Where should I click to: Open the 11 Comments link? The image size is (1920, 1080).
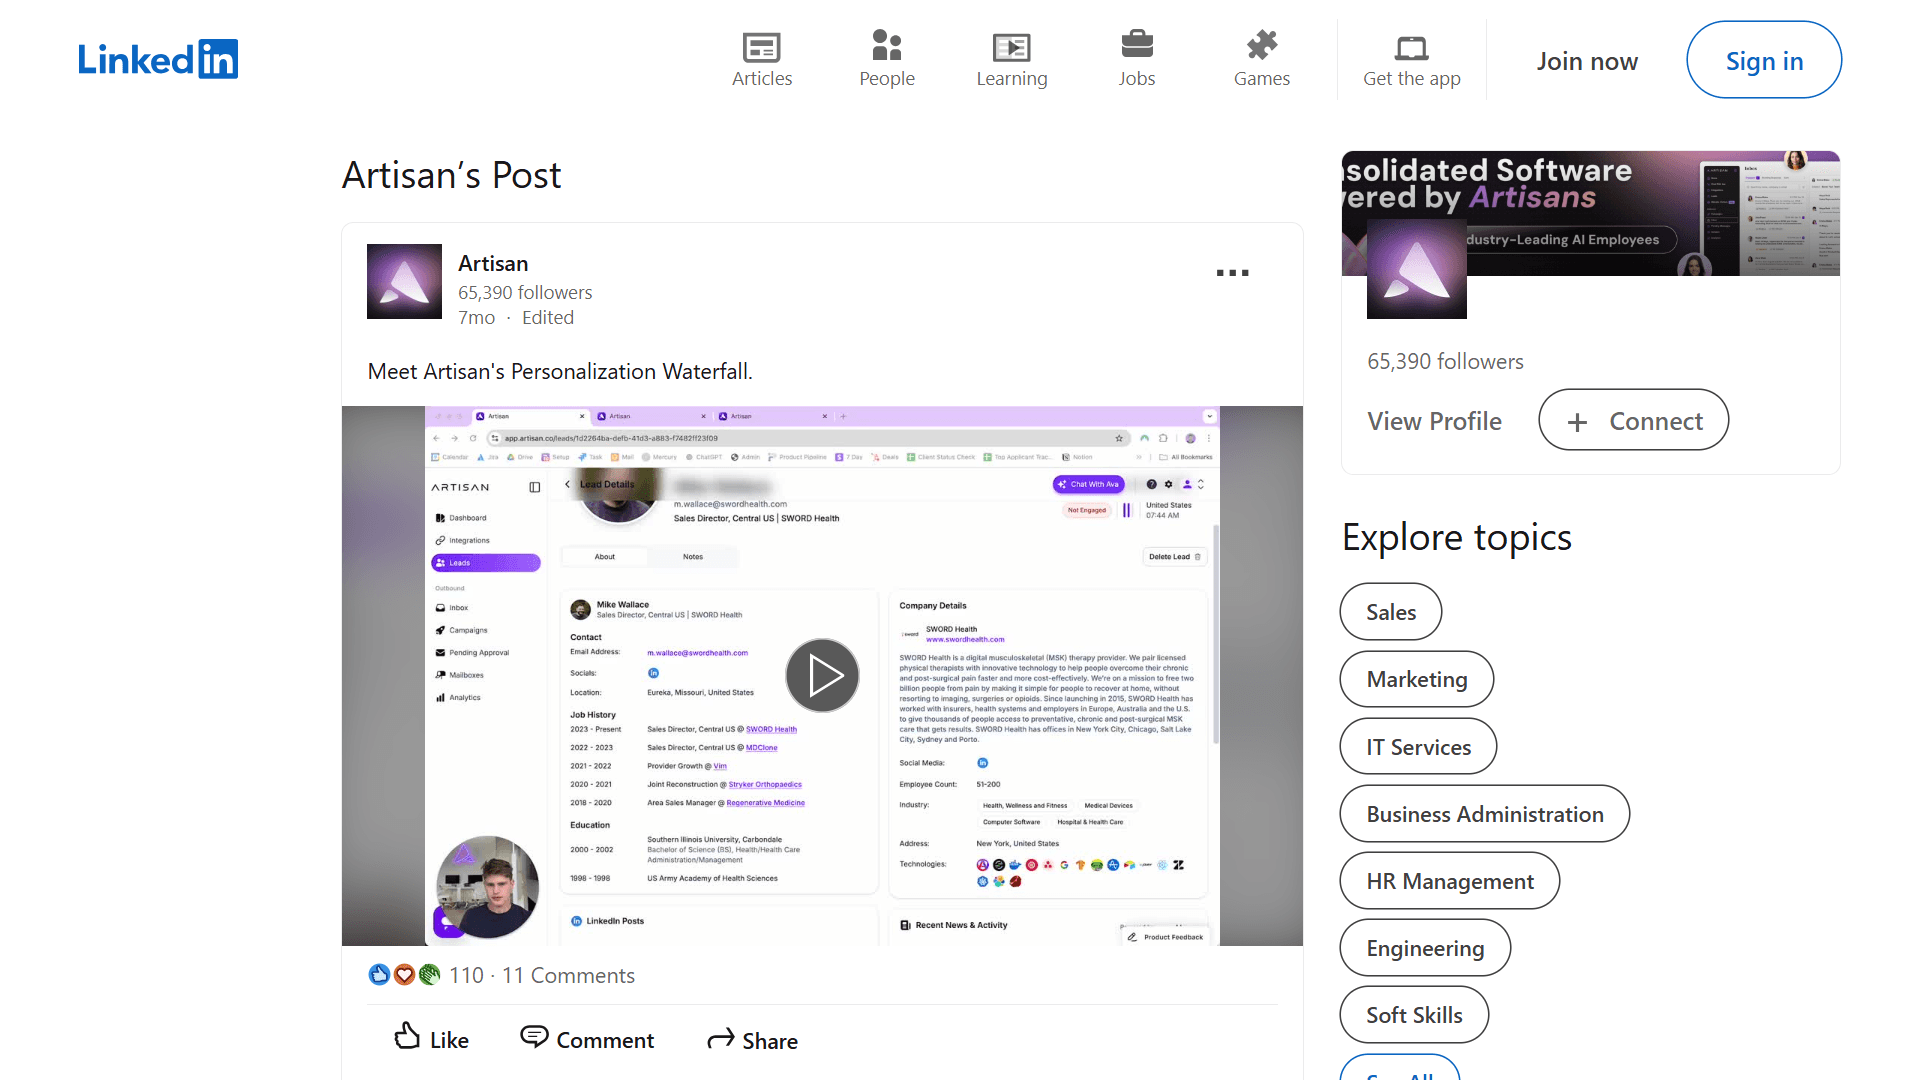tap(568, 975)
